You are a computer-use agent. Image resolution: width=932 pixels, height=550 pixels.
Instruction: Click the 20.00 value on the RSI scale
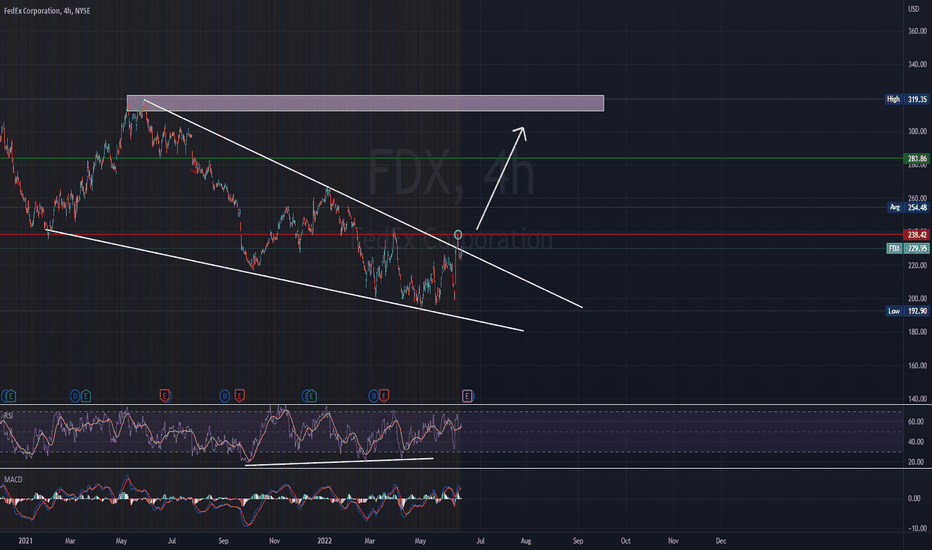(x=916, y=462)
